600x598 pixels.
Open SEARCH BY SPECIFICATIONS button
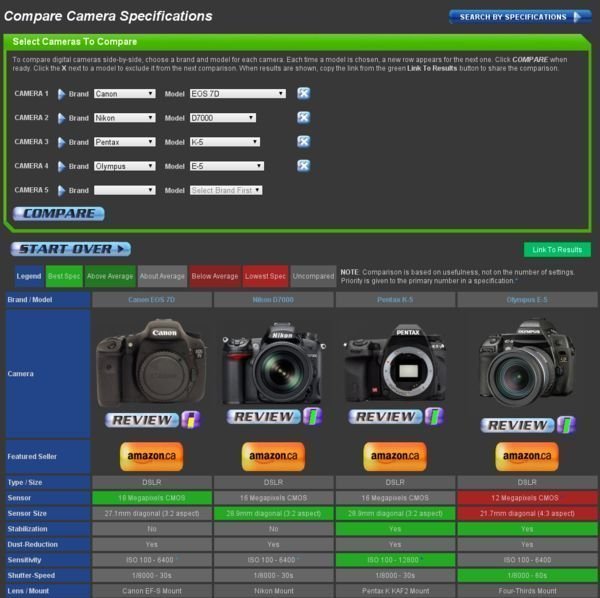pos(520,17)
